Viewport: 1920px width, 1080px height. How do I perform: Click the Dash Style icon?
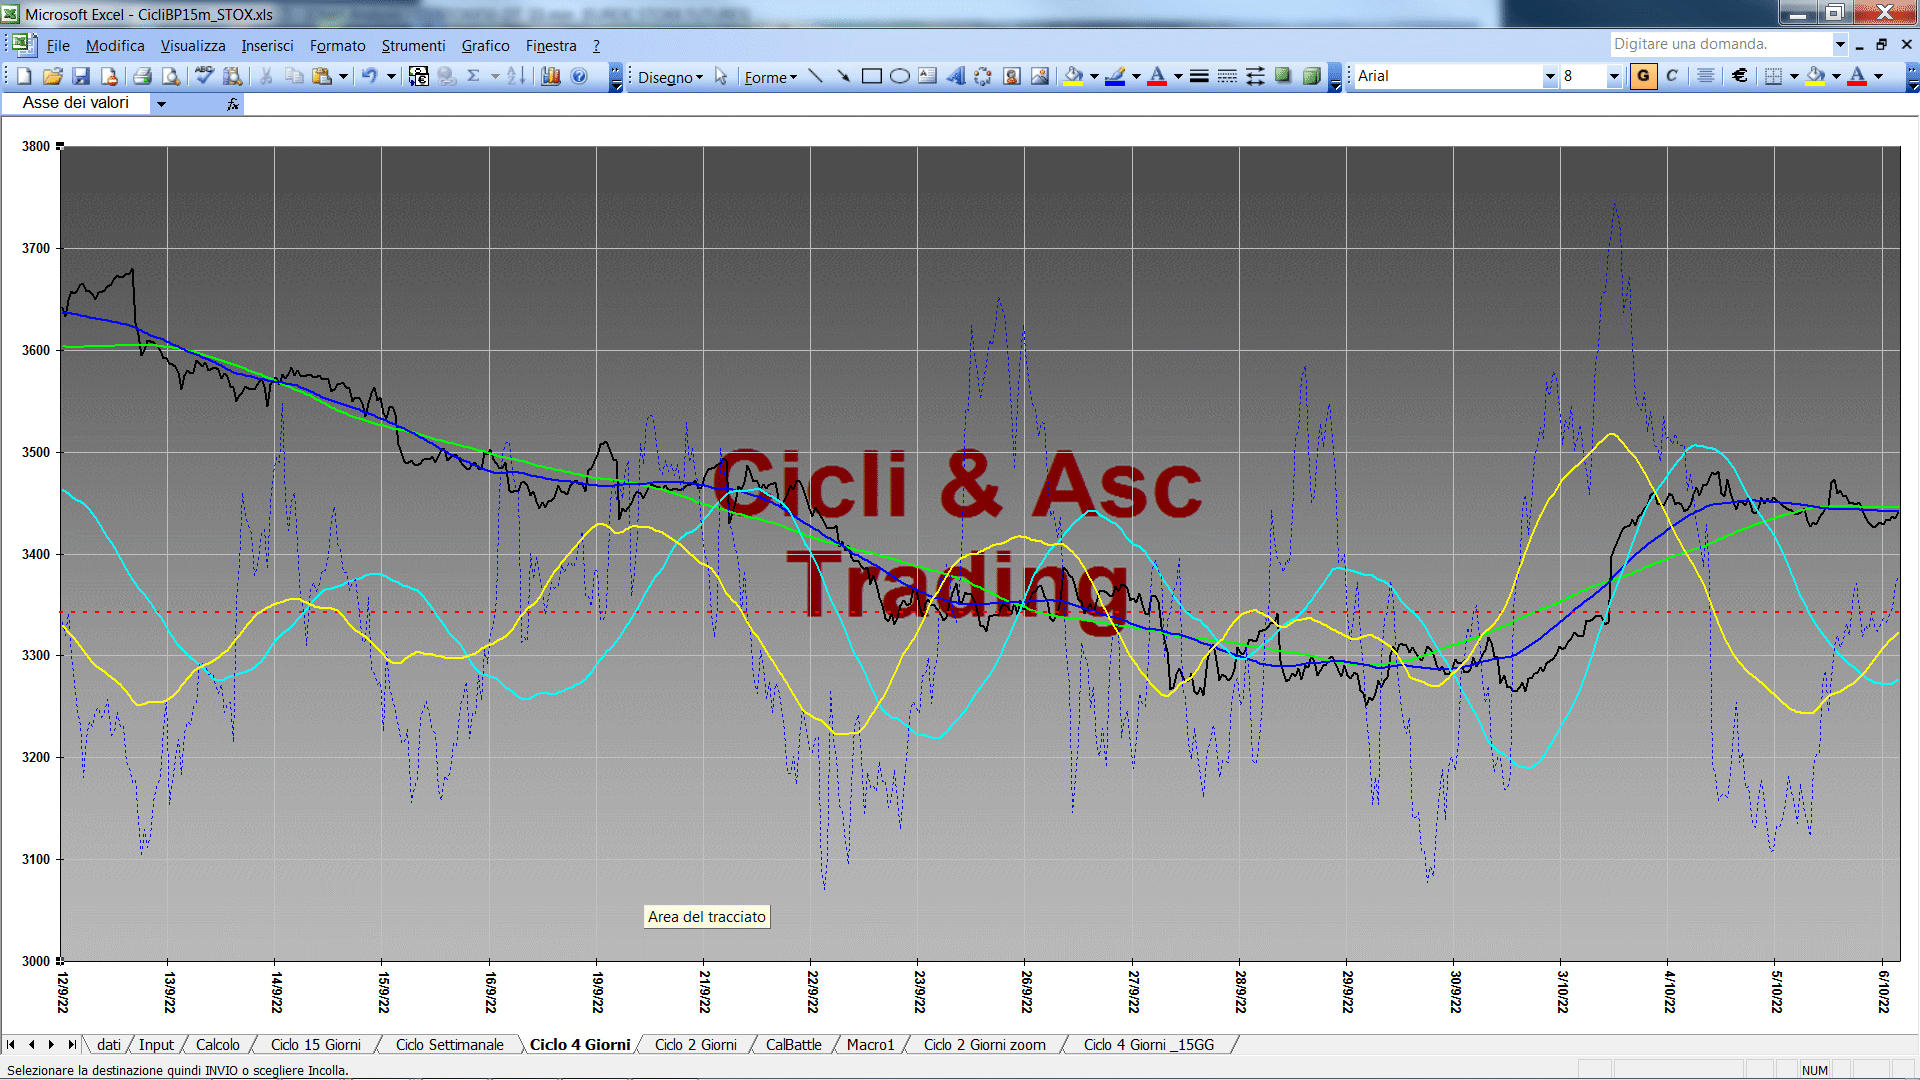[1227, 76]
